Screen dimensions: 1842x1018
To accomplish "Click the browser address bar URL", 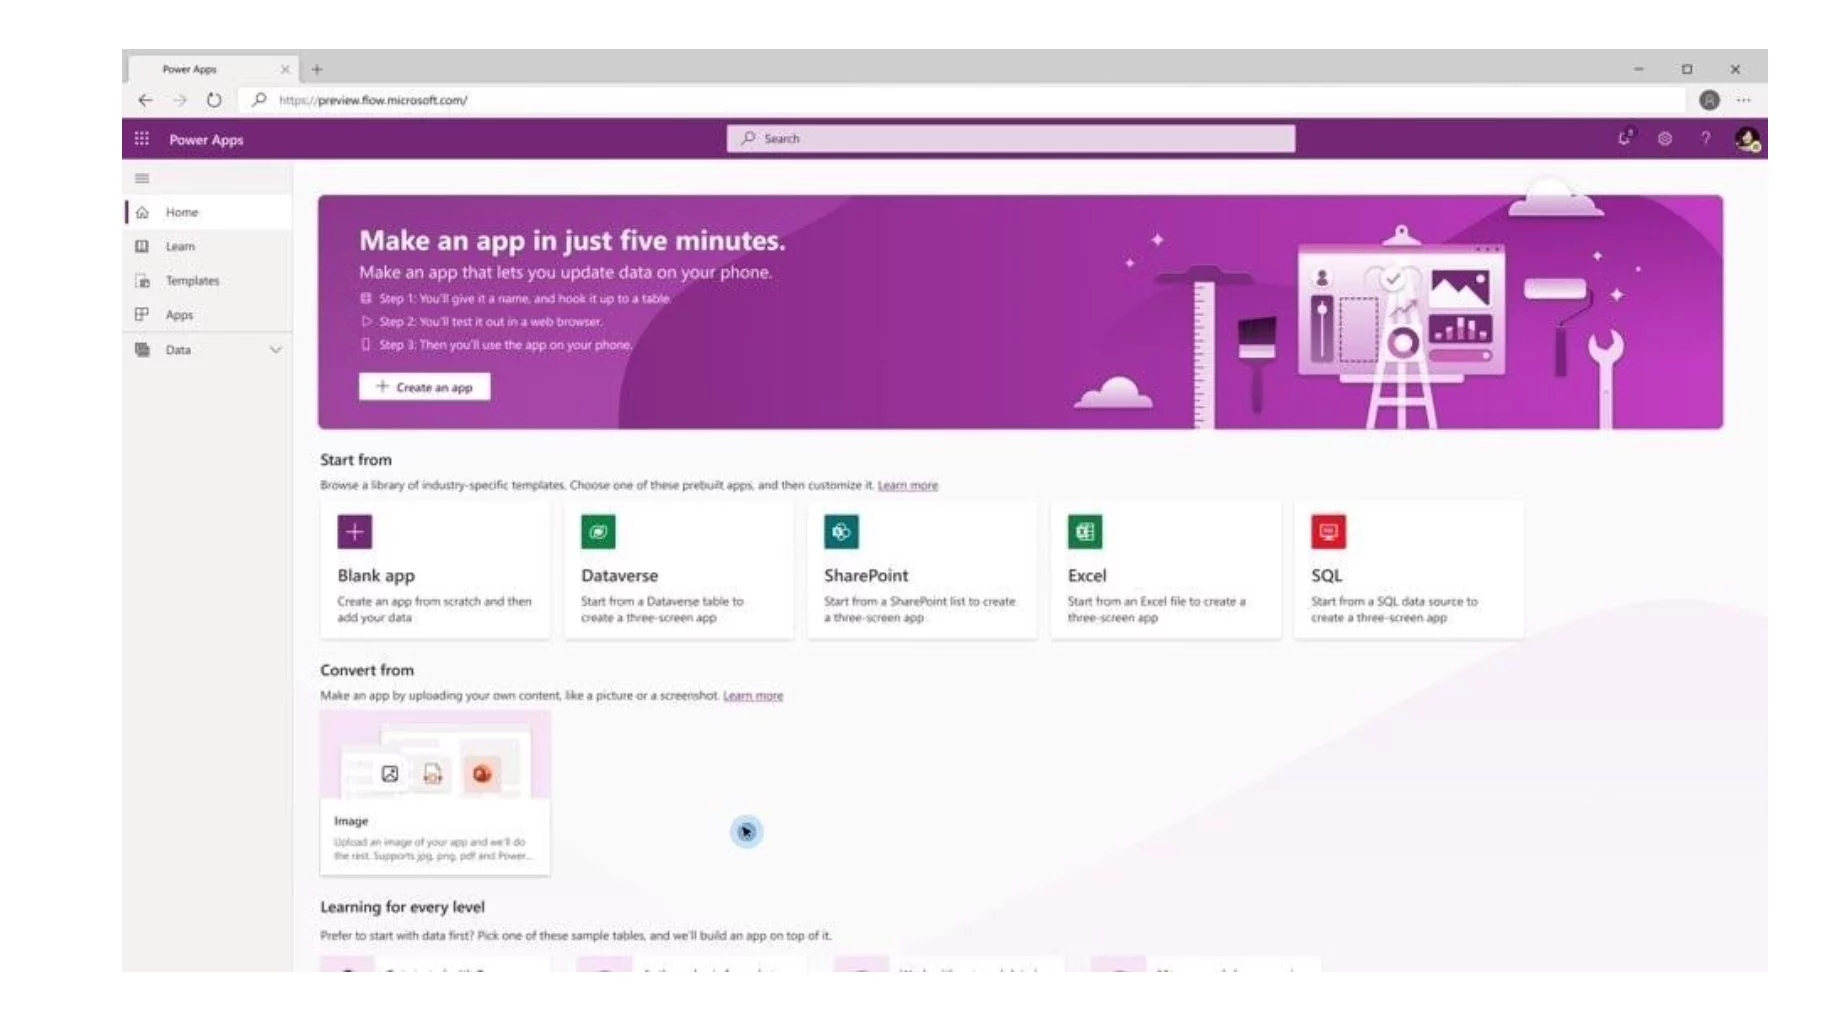I will coord(373,100).
